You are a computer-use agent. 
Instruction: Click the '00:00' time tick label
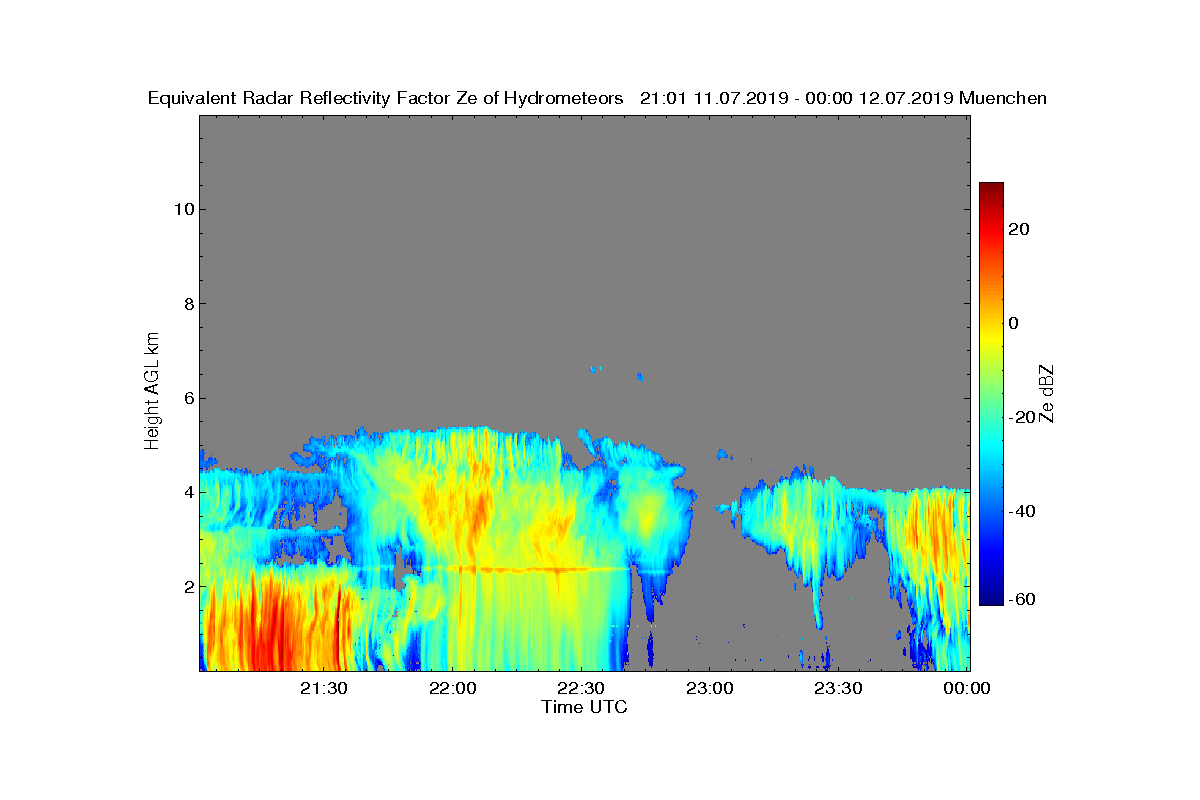[x=966, y=688]
